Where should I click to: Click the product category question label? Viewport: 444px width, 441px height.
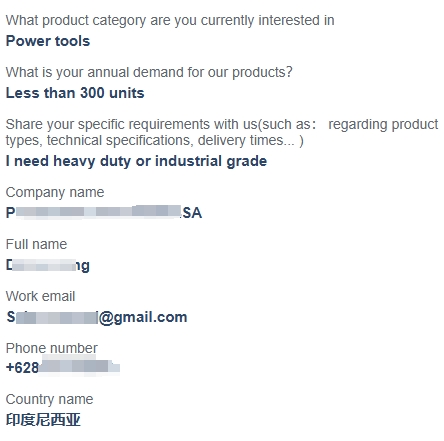click(170, 21)
